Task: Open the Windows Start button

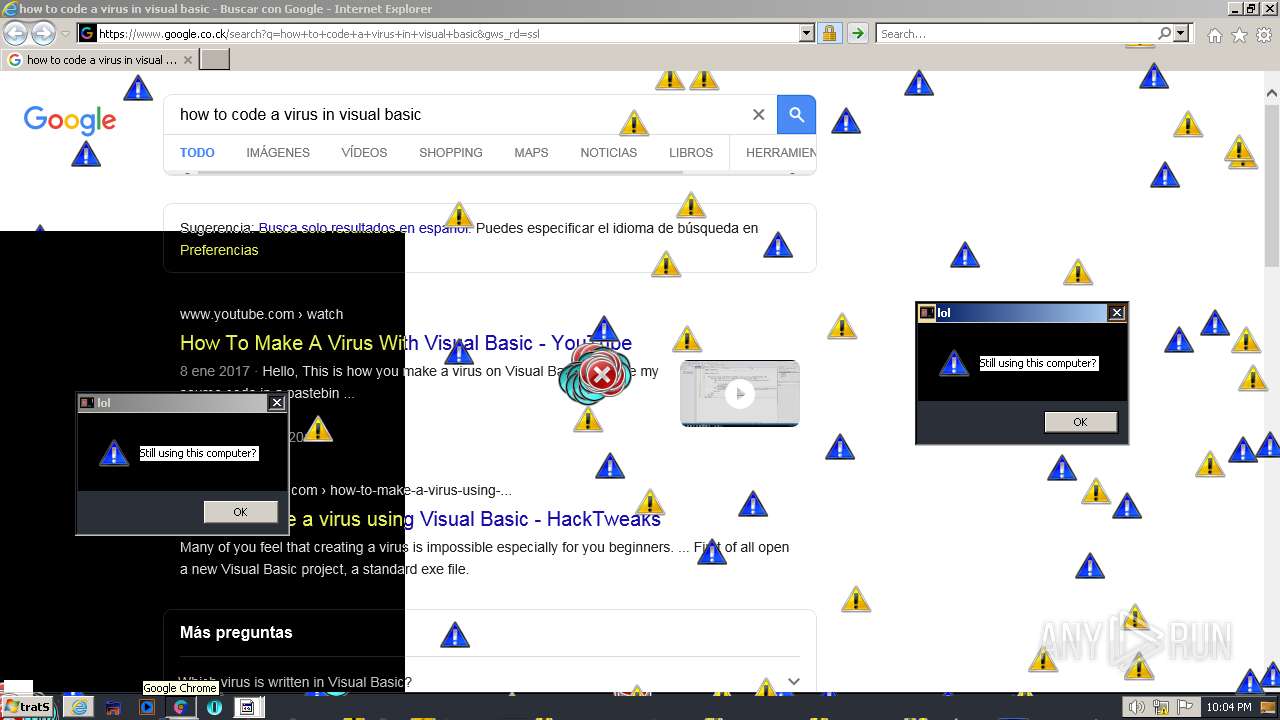Action: tap(27, 707)
